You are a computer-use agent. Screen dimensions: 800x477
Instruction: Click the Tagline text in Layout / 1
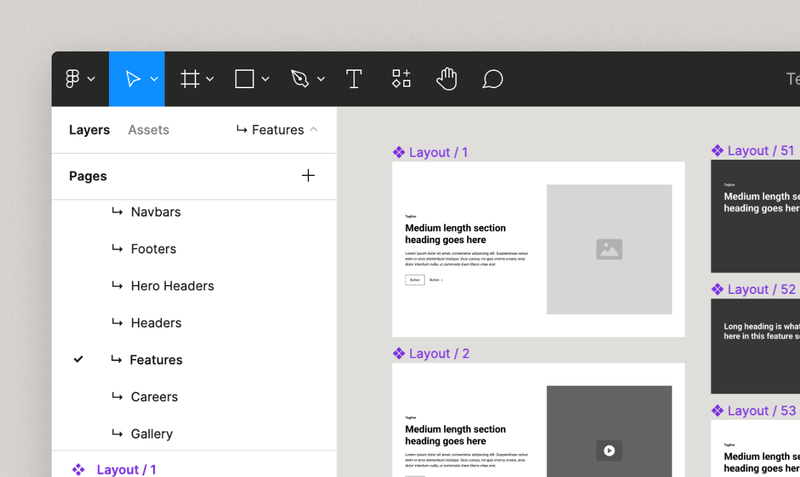tap(411, 216)
